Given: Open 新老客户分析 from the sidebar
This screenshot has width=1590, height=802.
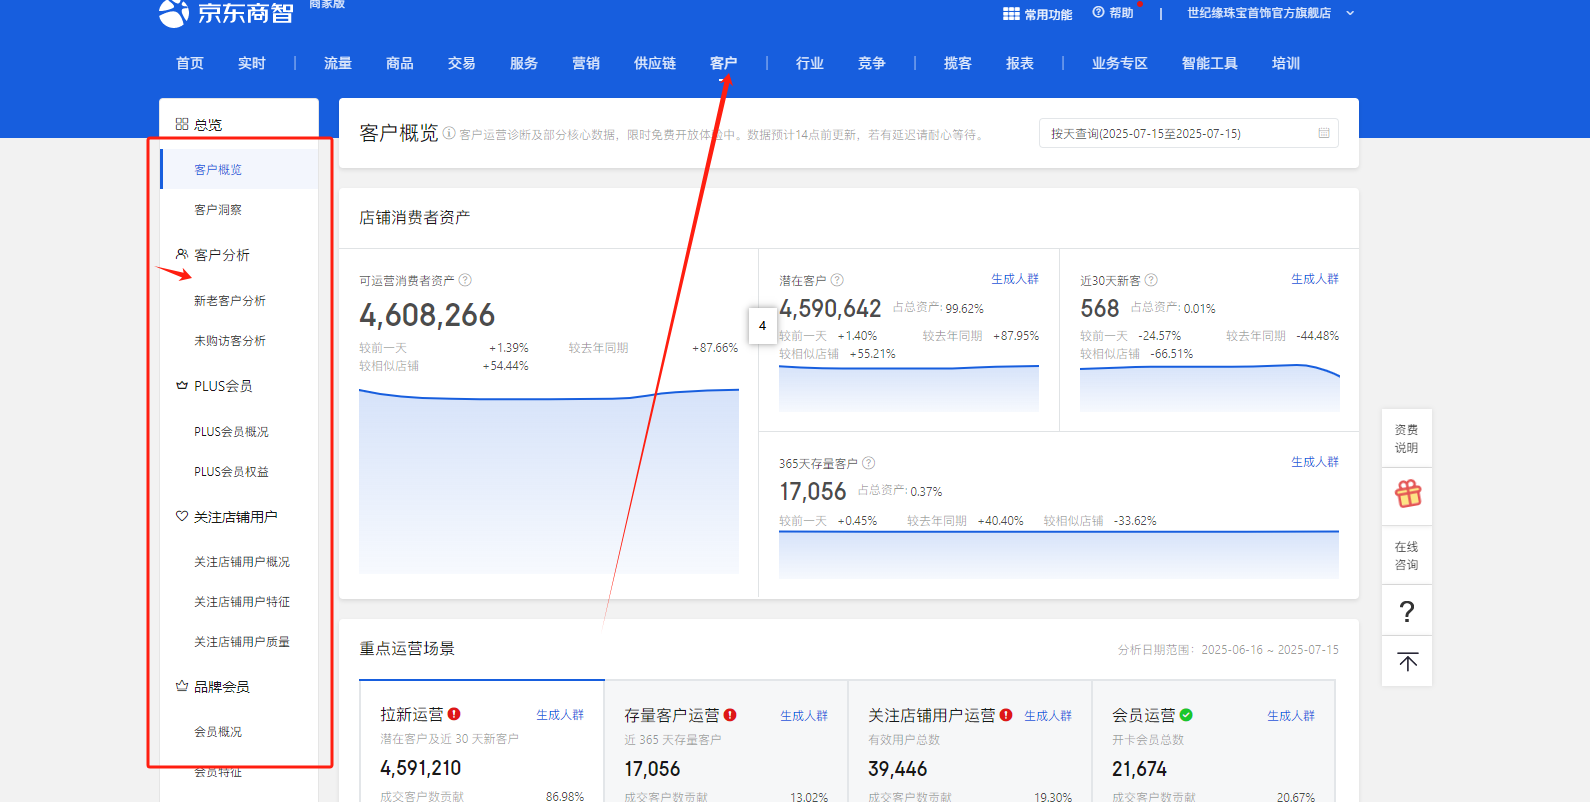Looking at the screenshot, I should (x=230, y=301).
